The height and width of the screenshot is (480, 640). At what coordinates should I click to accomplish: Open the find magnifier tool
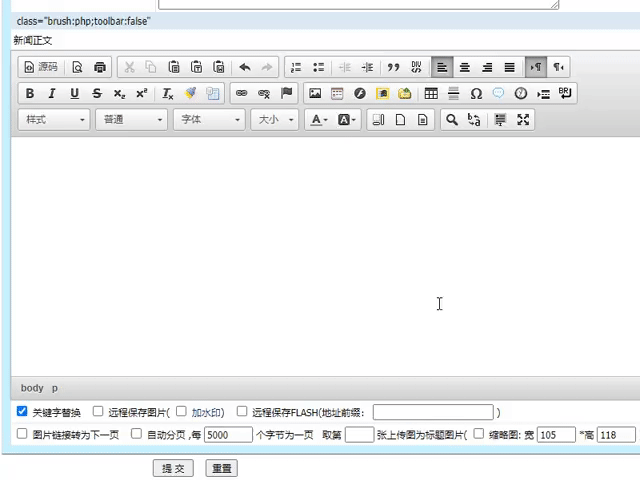(452, 120)
